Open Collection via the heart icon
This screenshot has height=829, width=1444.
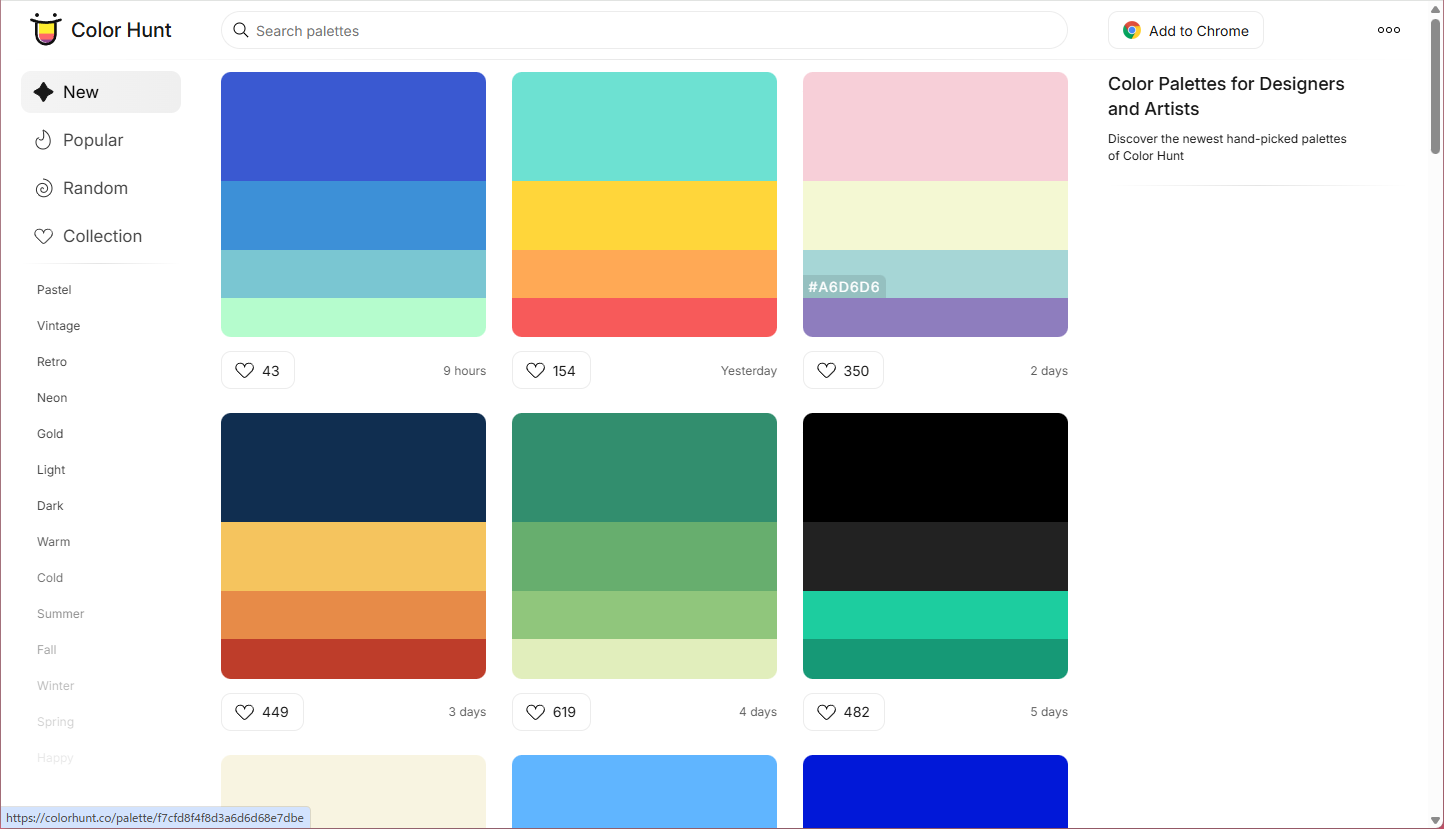(43, 236)
